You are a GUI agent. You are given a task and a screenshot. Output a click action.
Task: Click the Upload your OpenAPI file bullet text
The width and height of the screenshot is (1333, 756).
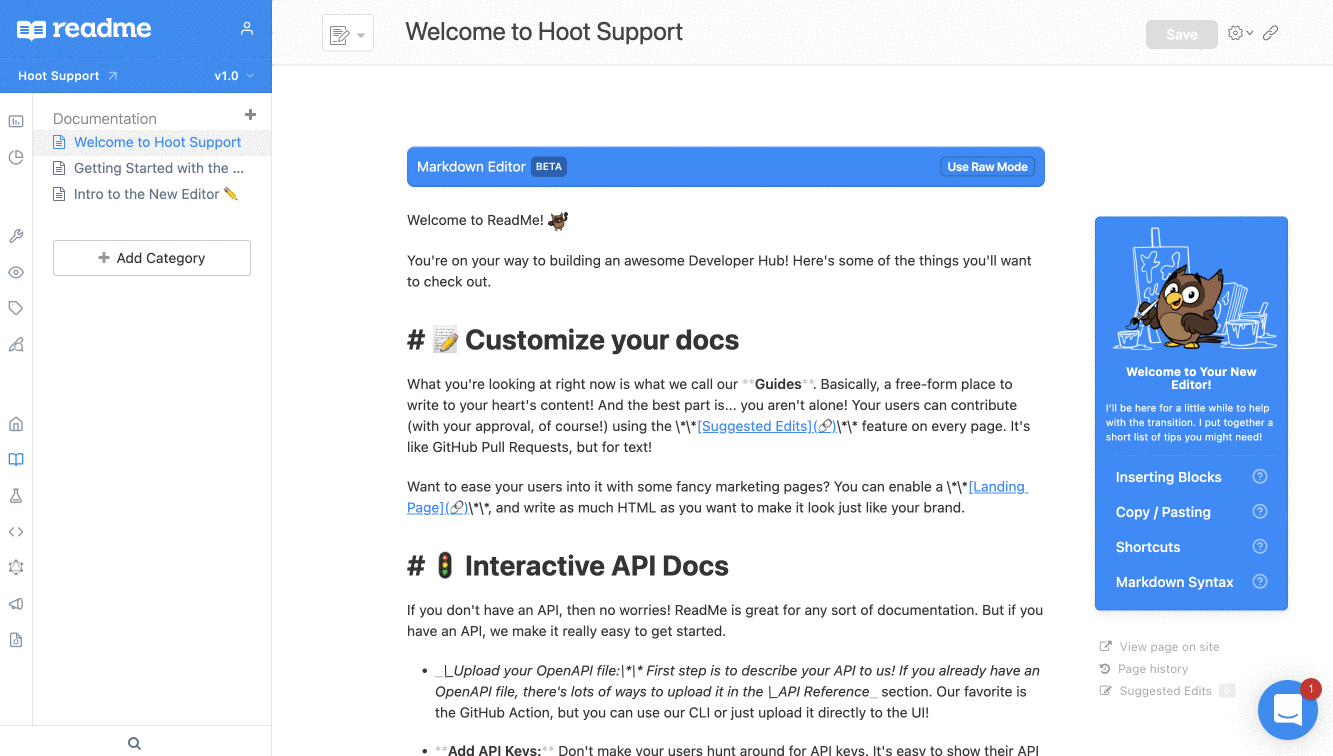click(737, 692)
